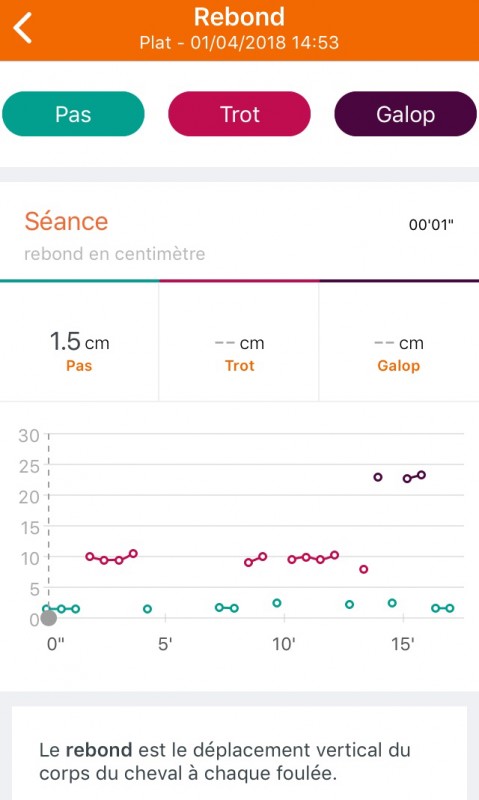Viewport: 479px width, 800px height.
Task: Click the 00'01" session time
Action: 431,224
